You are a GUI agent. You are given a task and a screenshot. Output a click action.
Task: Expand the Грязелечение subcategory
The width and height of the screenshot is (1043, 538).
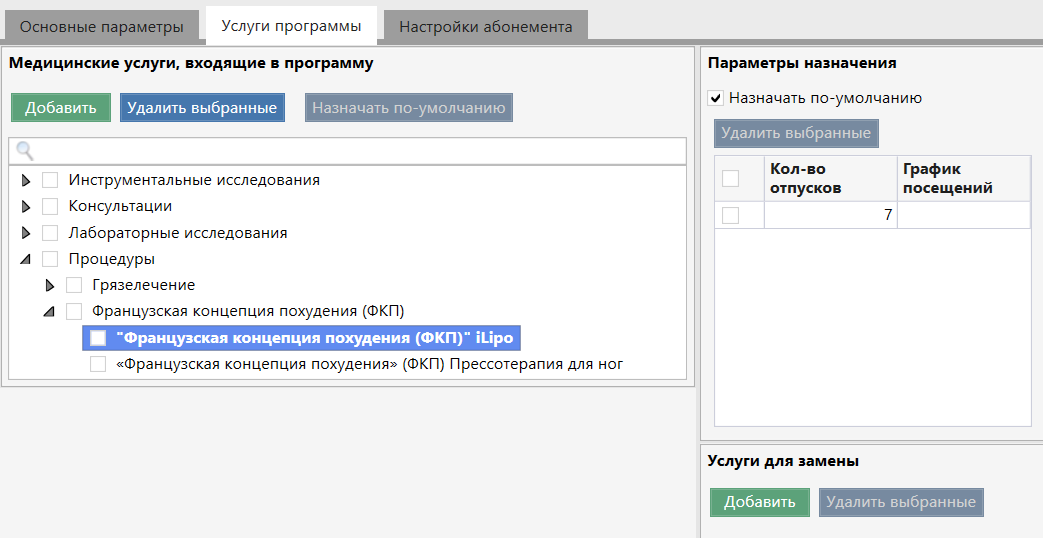click(50, 285)
